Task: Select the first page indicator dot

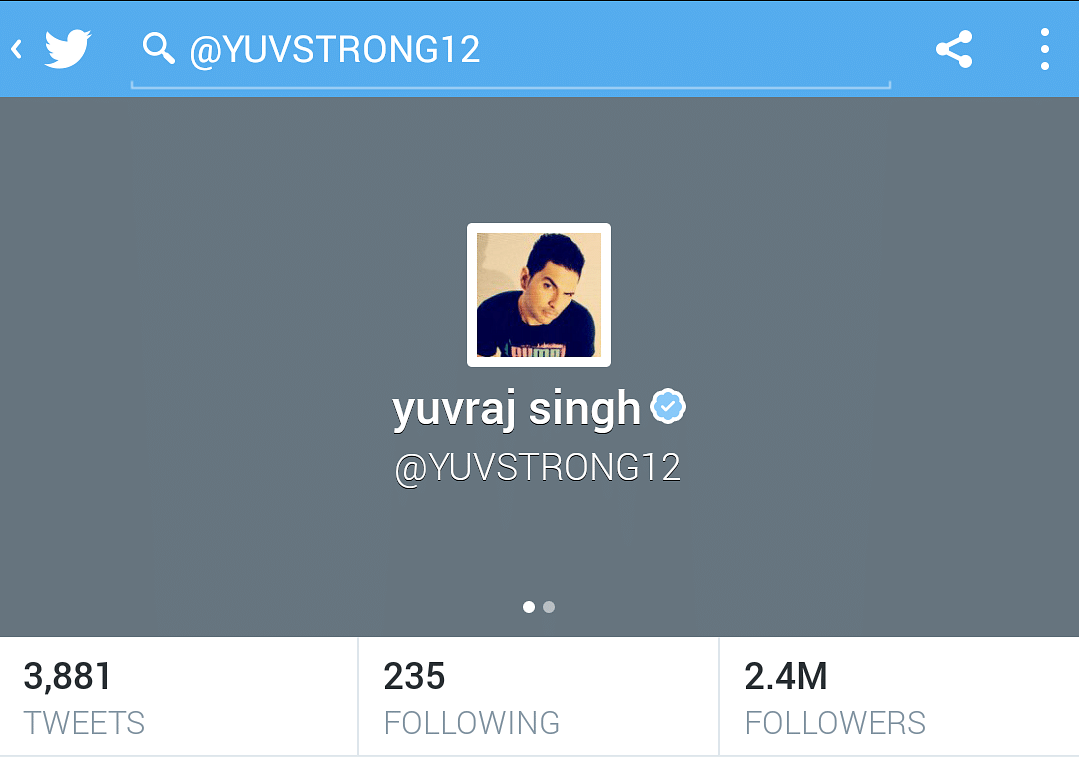Action: click(x=528, y=607)
